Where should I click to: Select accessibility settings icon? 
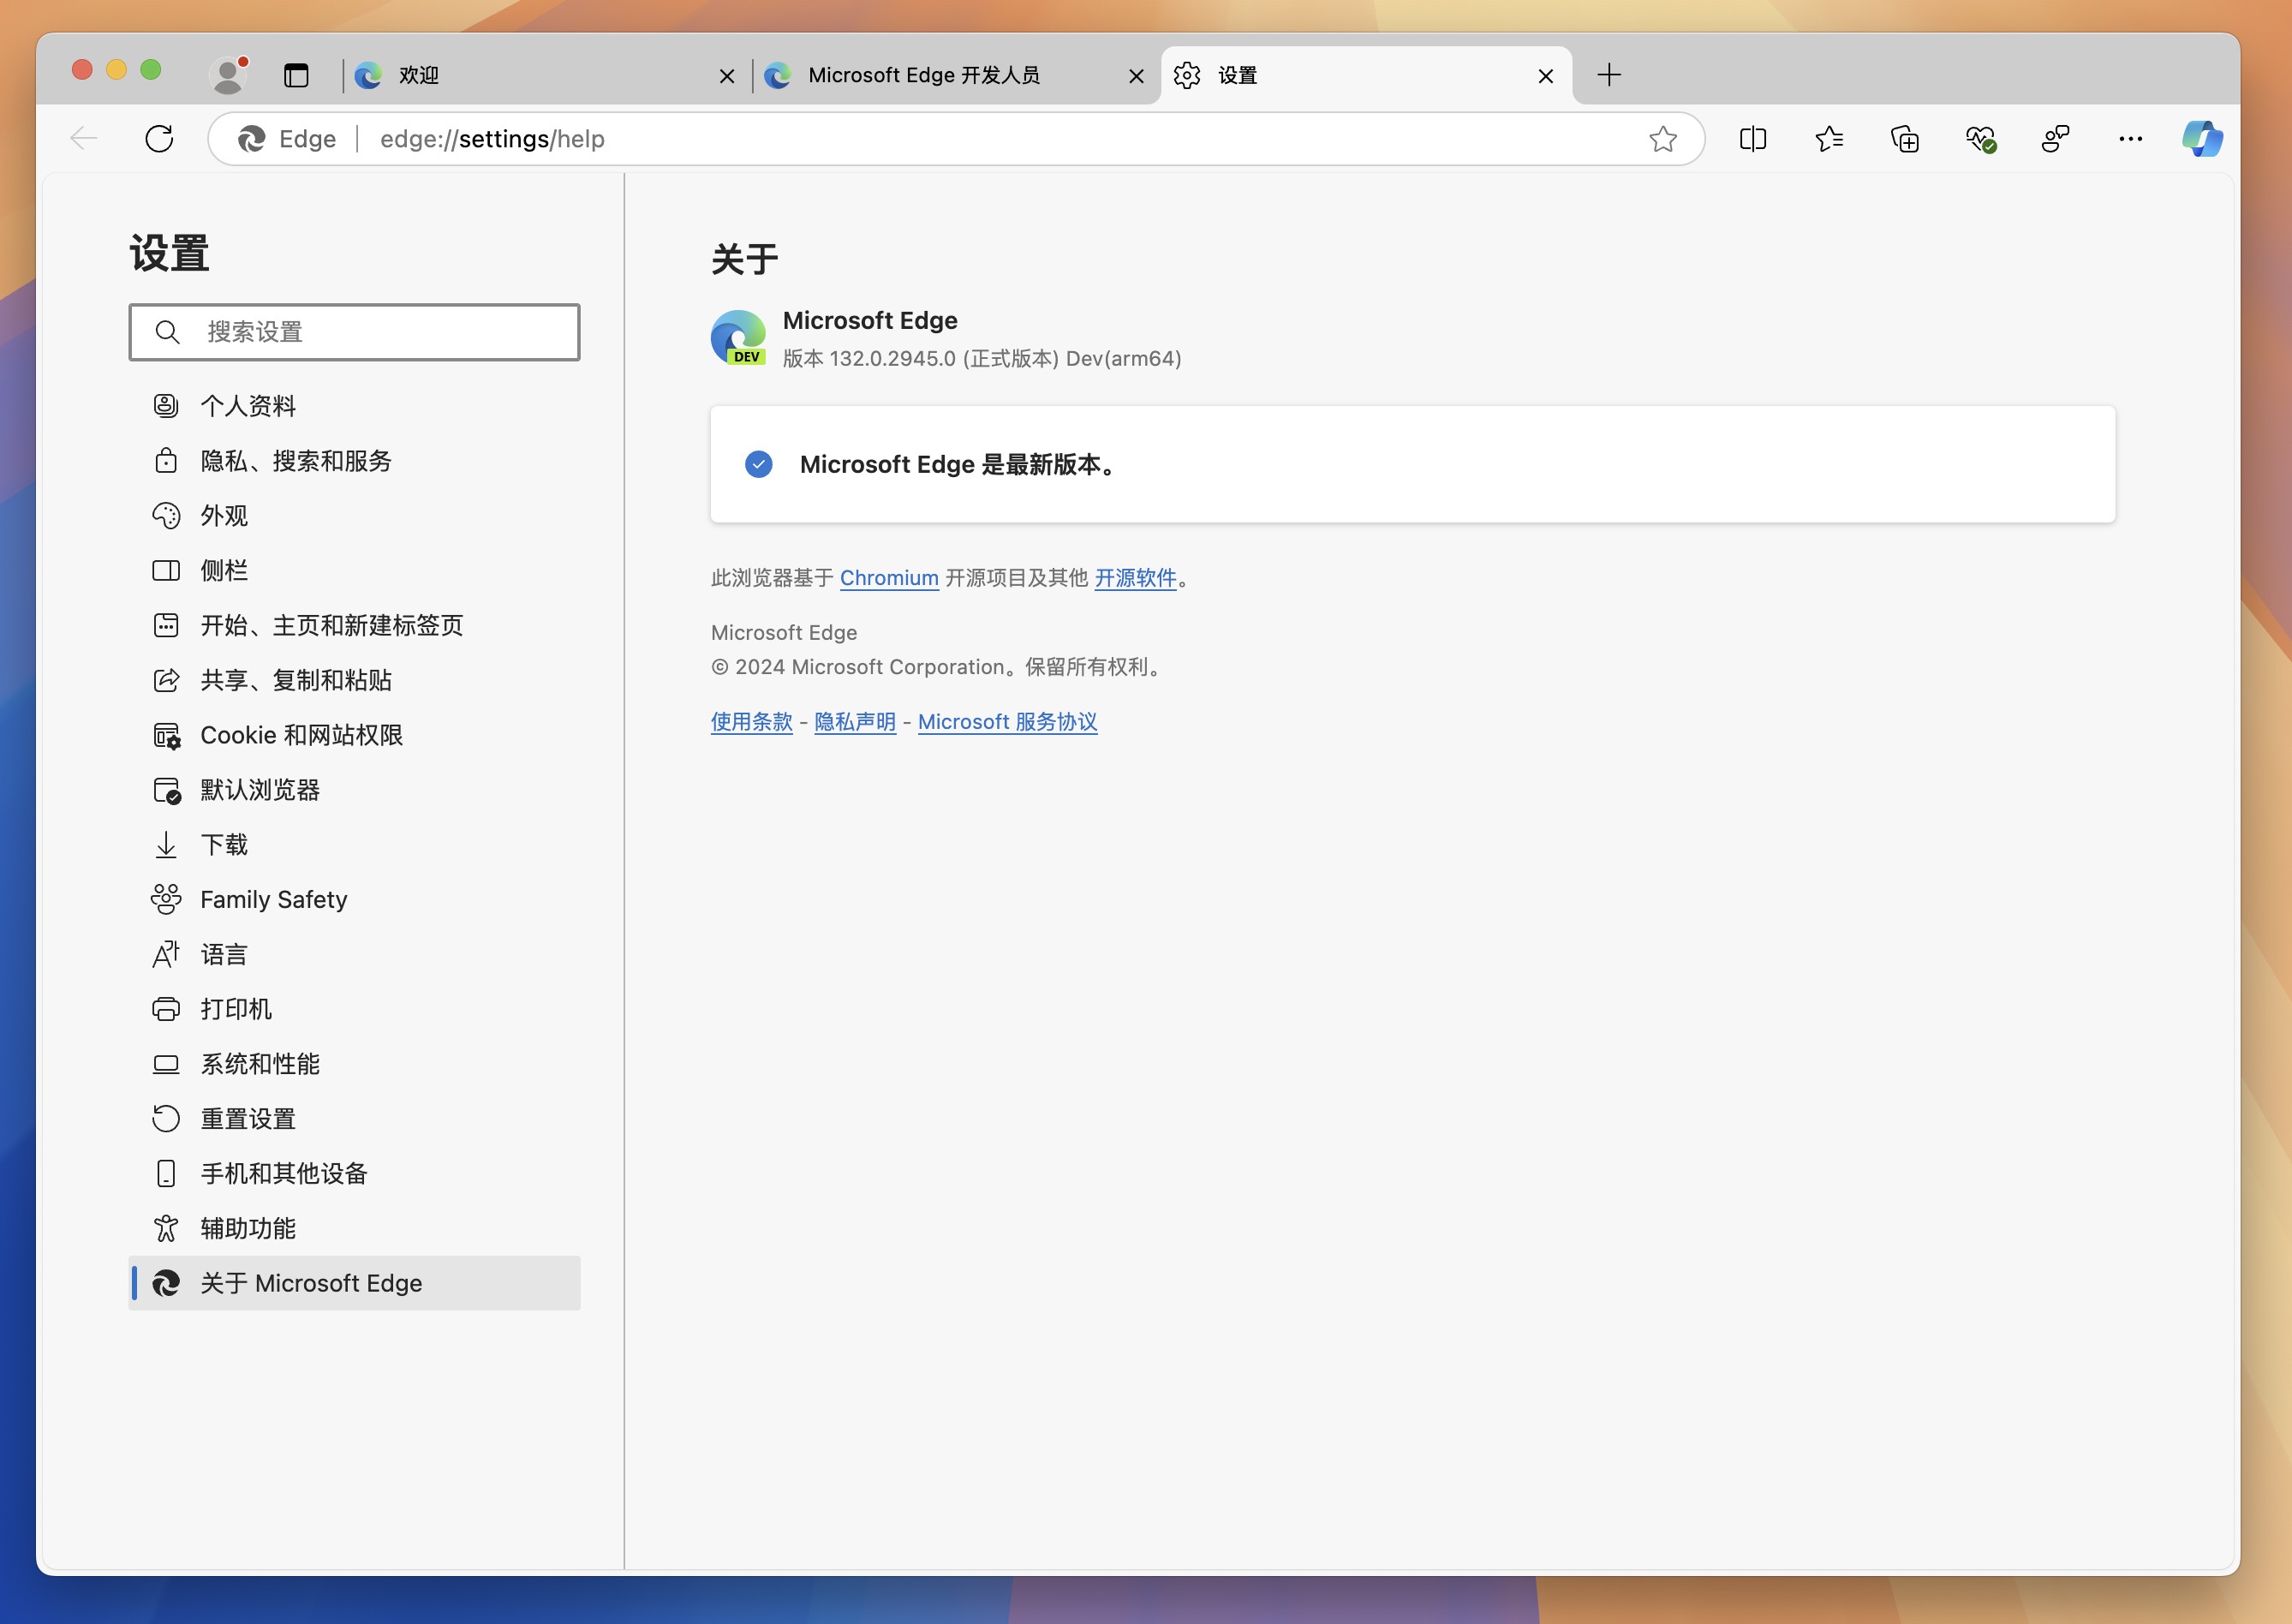coord(167,1227)
